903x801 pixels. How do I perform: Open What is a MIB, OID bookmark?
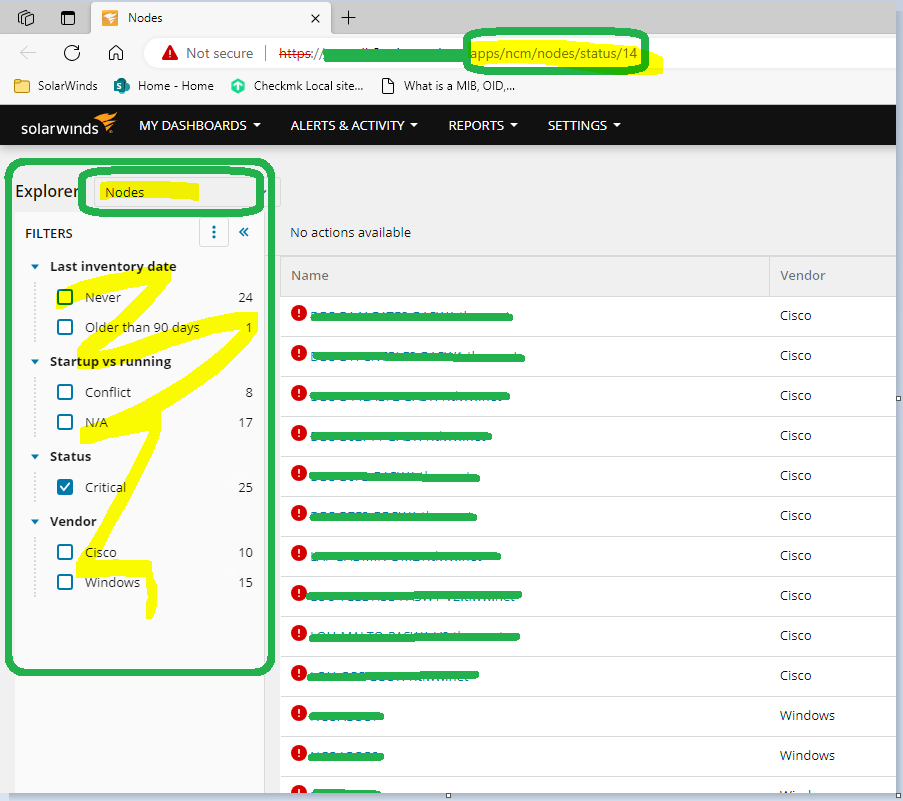449,86
